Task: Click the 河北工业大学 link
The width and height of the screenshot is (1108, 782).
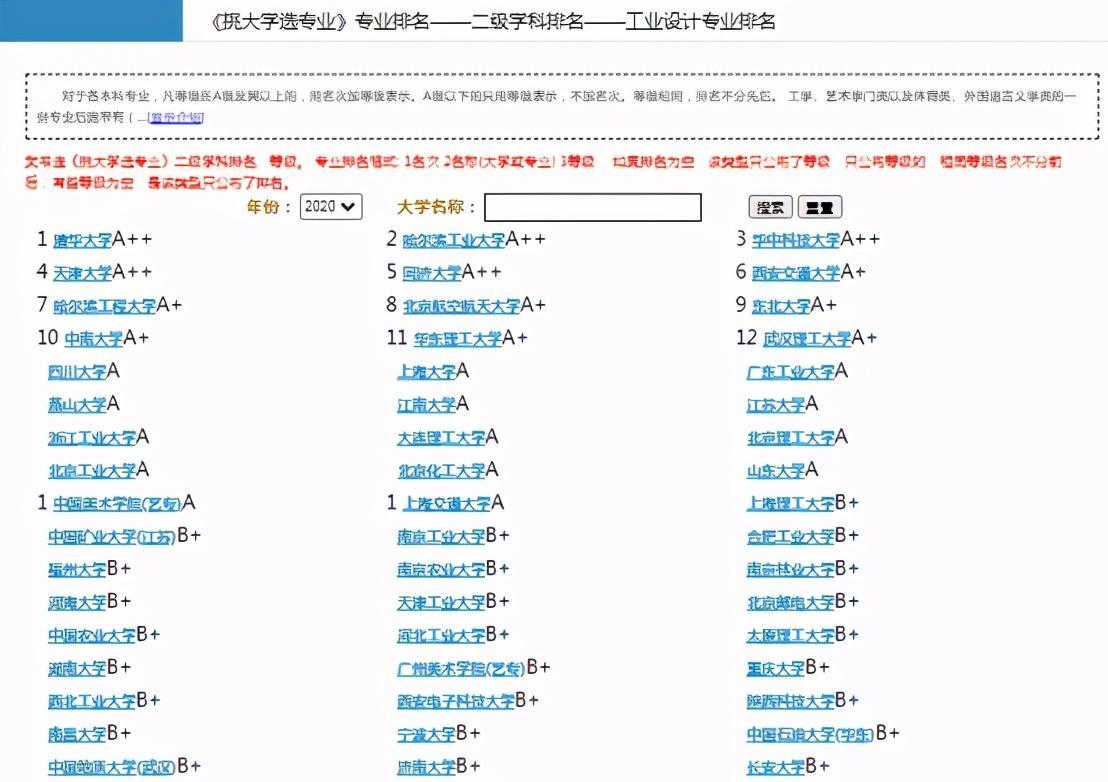Action: (x=441, y=636)
